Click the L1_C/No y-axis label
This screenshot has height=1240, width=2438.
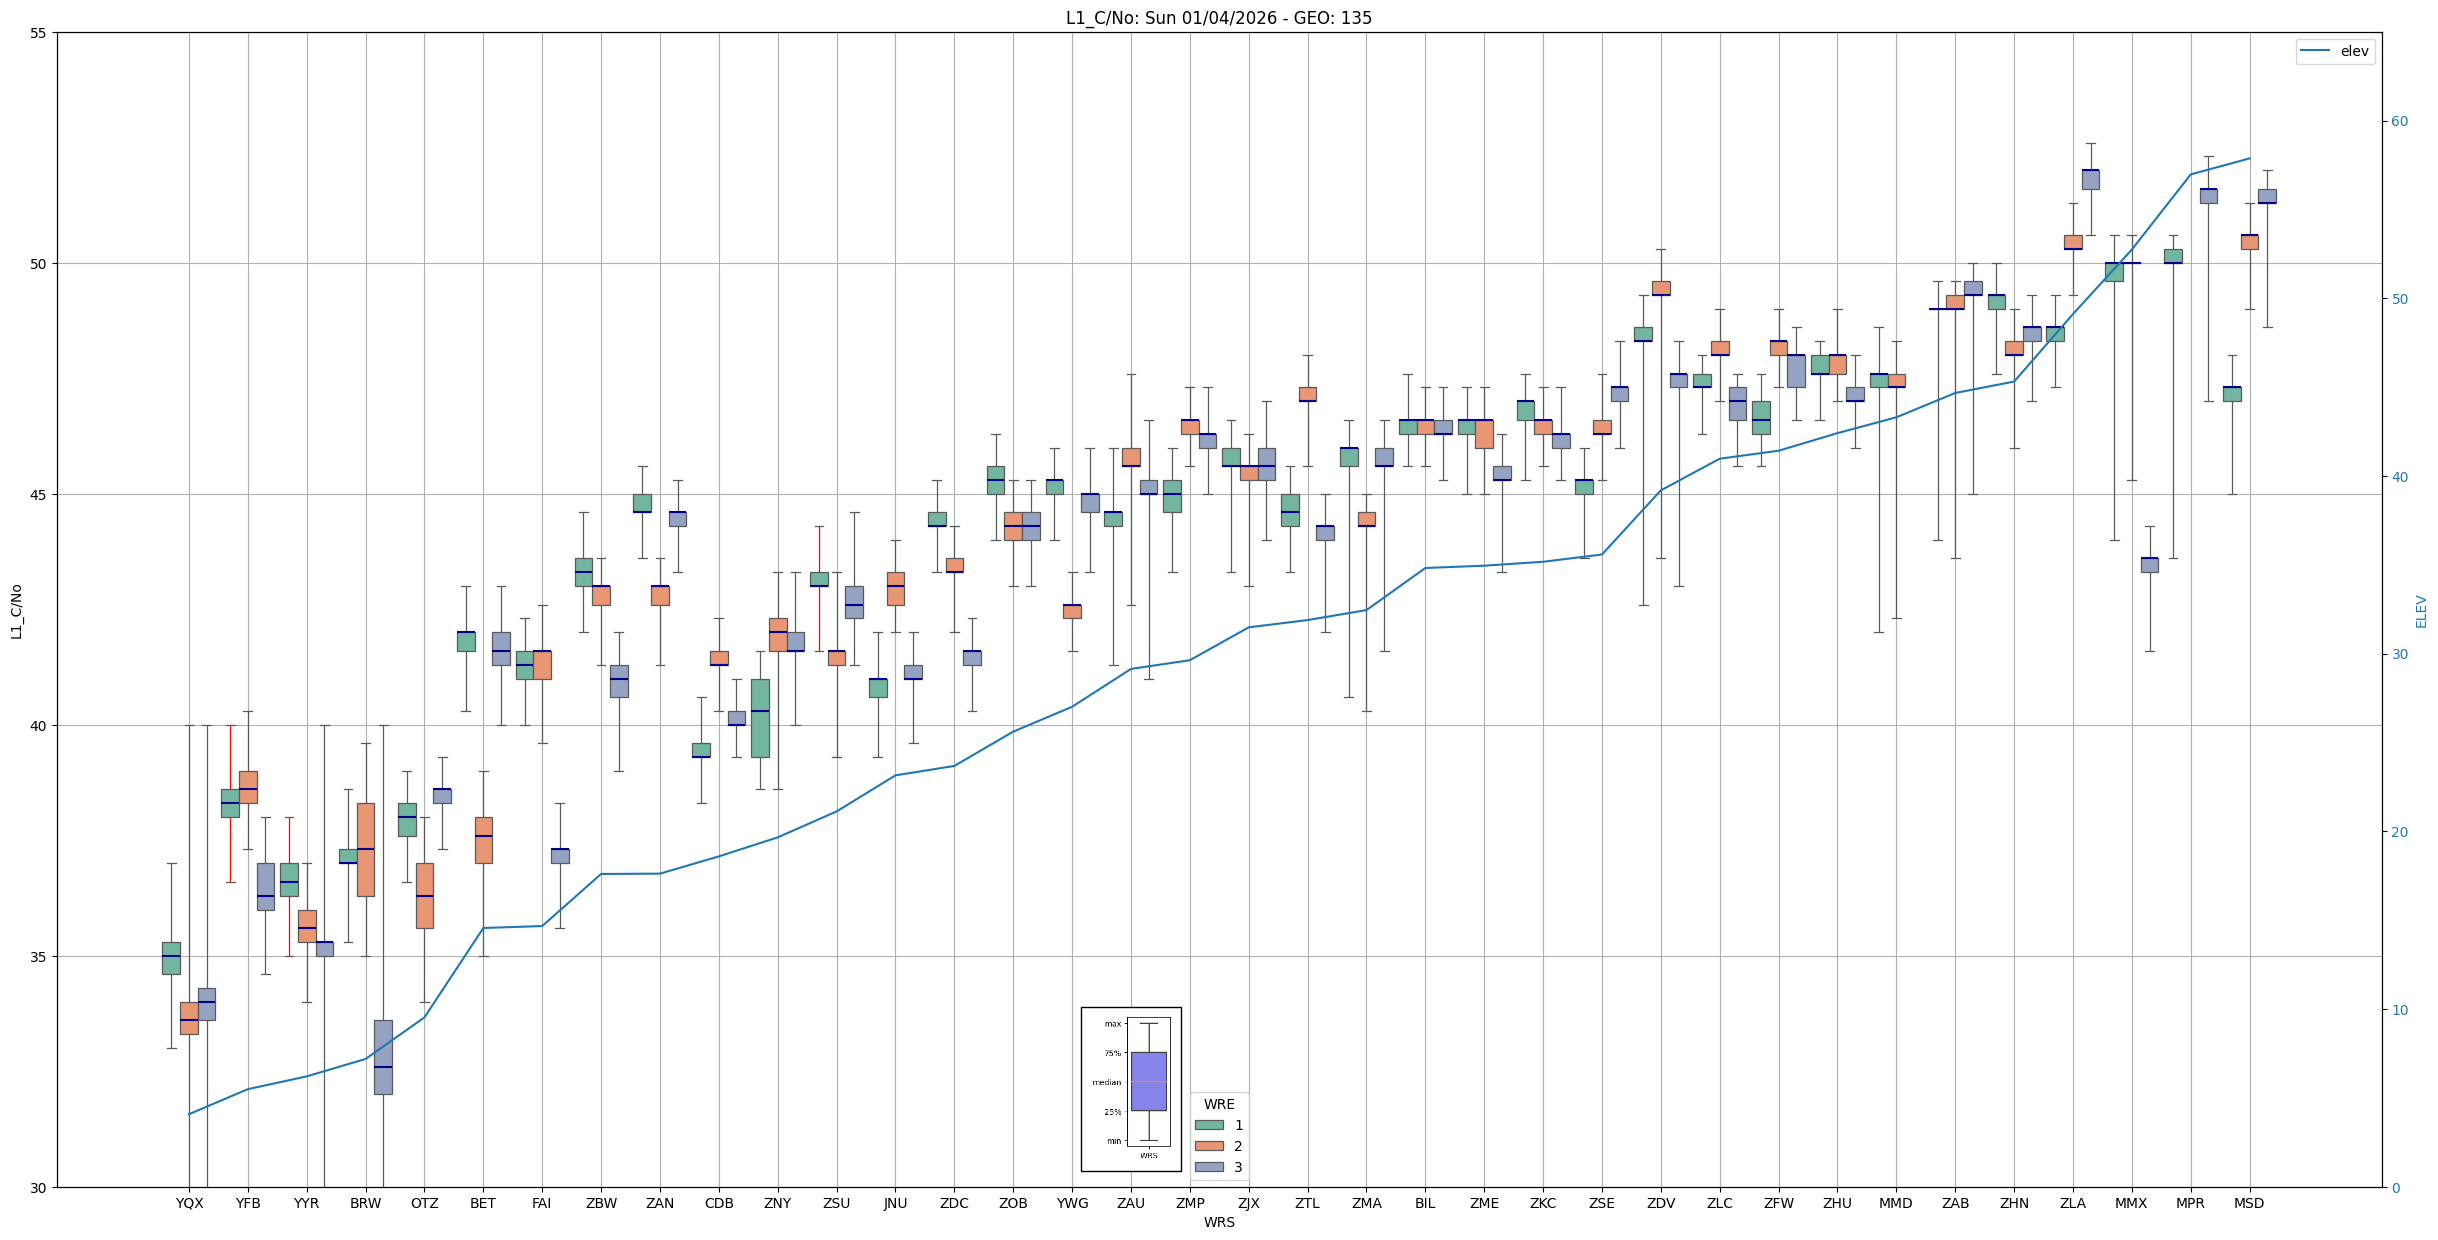tap(16, 611)
